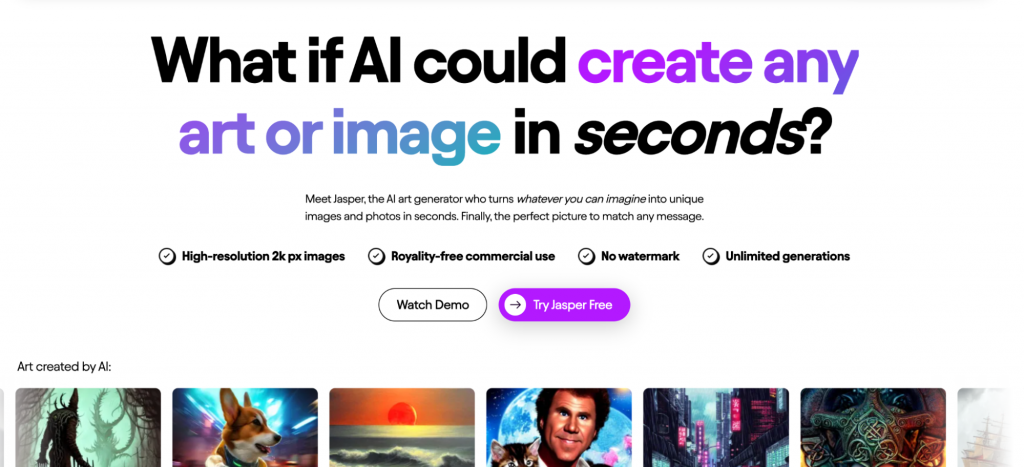Click the checkmark icon beside Royality-free commercial use
The height and width of the screenshot is (467, 1024).
tap(376, 256)
